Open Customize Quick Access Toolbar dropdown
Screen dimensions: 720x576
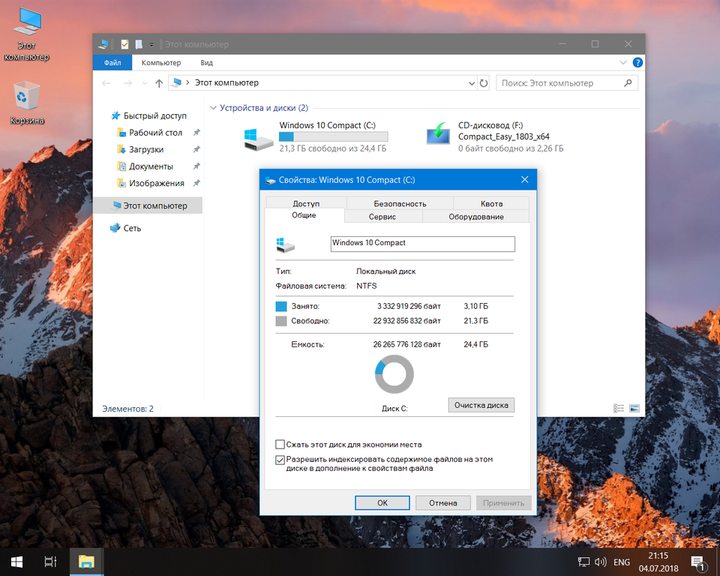click(x=152, y=45)
